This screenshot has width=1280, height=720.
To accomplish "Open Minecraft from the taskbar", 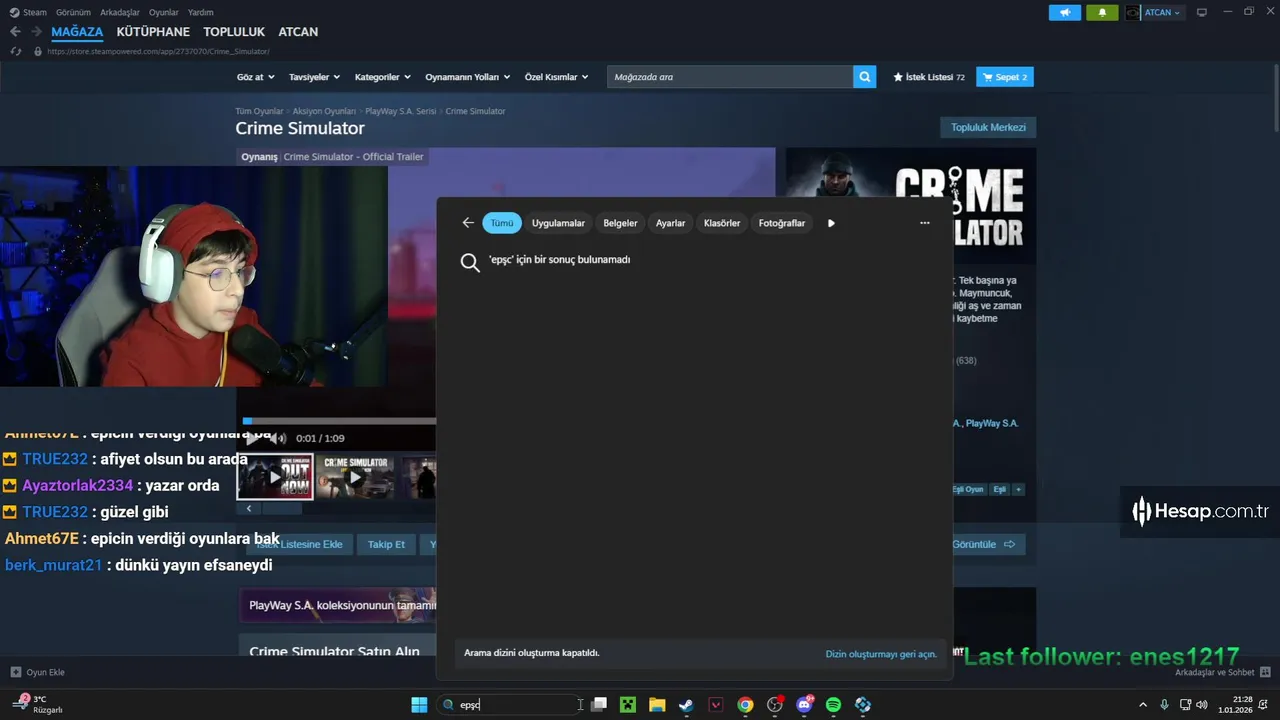I will click(x=627, y=705).
